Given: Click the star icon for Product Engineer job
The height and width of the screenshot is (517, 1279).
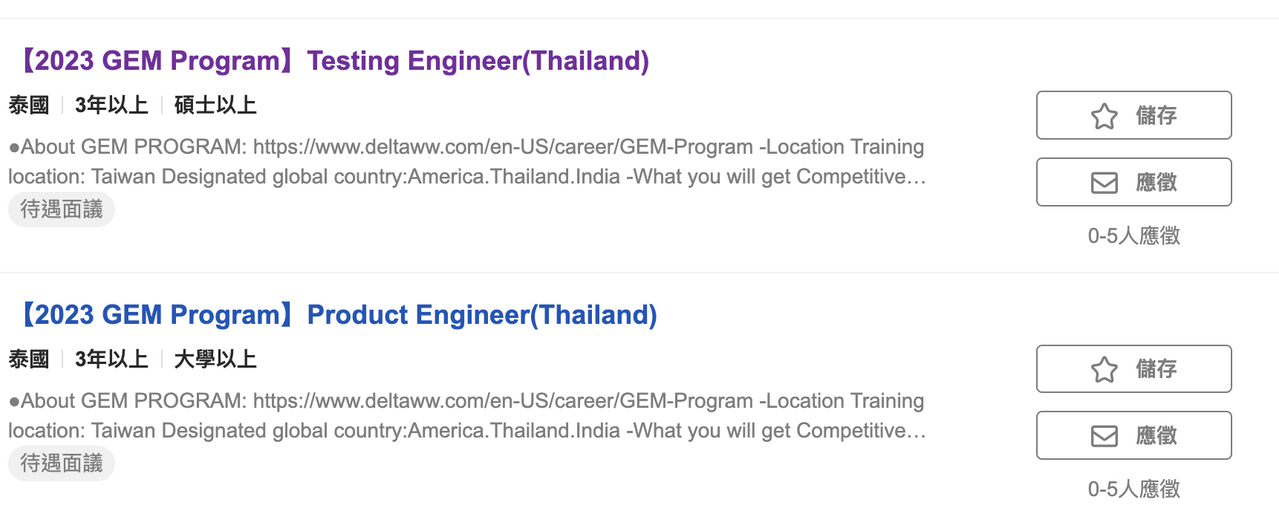Looking at the screenshot, I should (1104, 370).
